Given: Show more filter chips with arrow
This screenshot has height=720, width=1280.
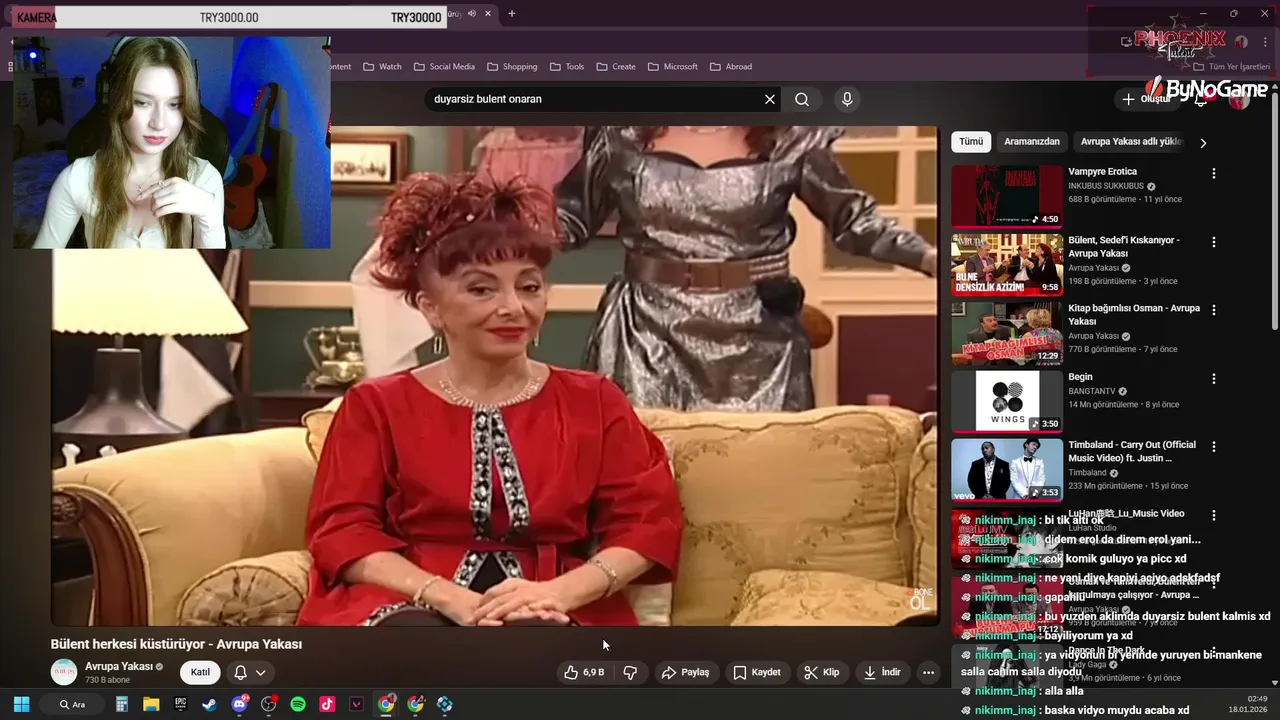Looking at the screenshot, I should coord(1203,142).
